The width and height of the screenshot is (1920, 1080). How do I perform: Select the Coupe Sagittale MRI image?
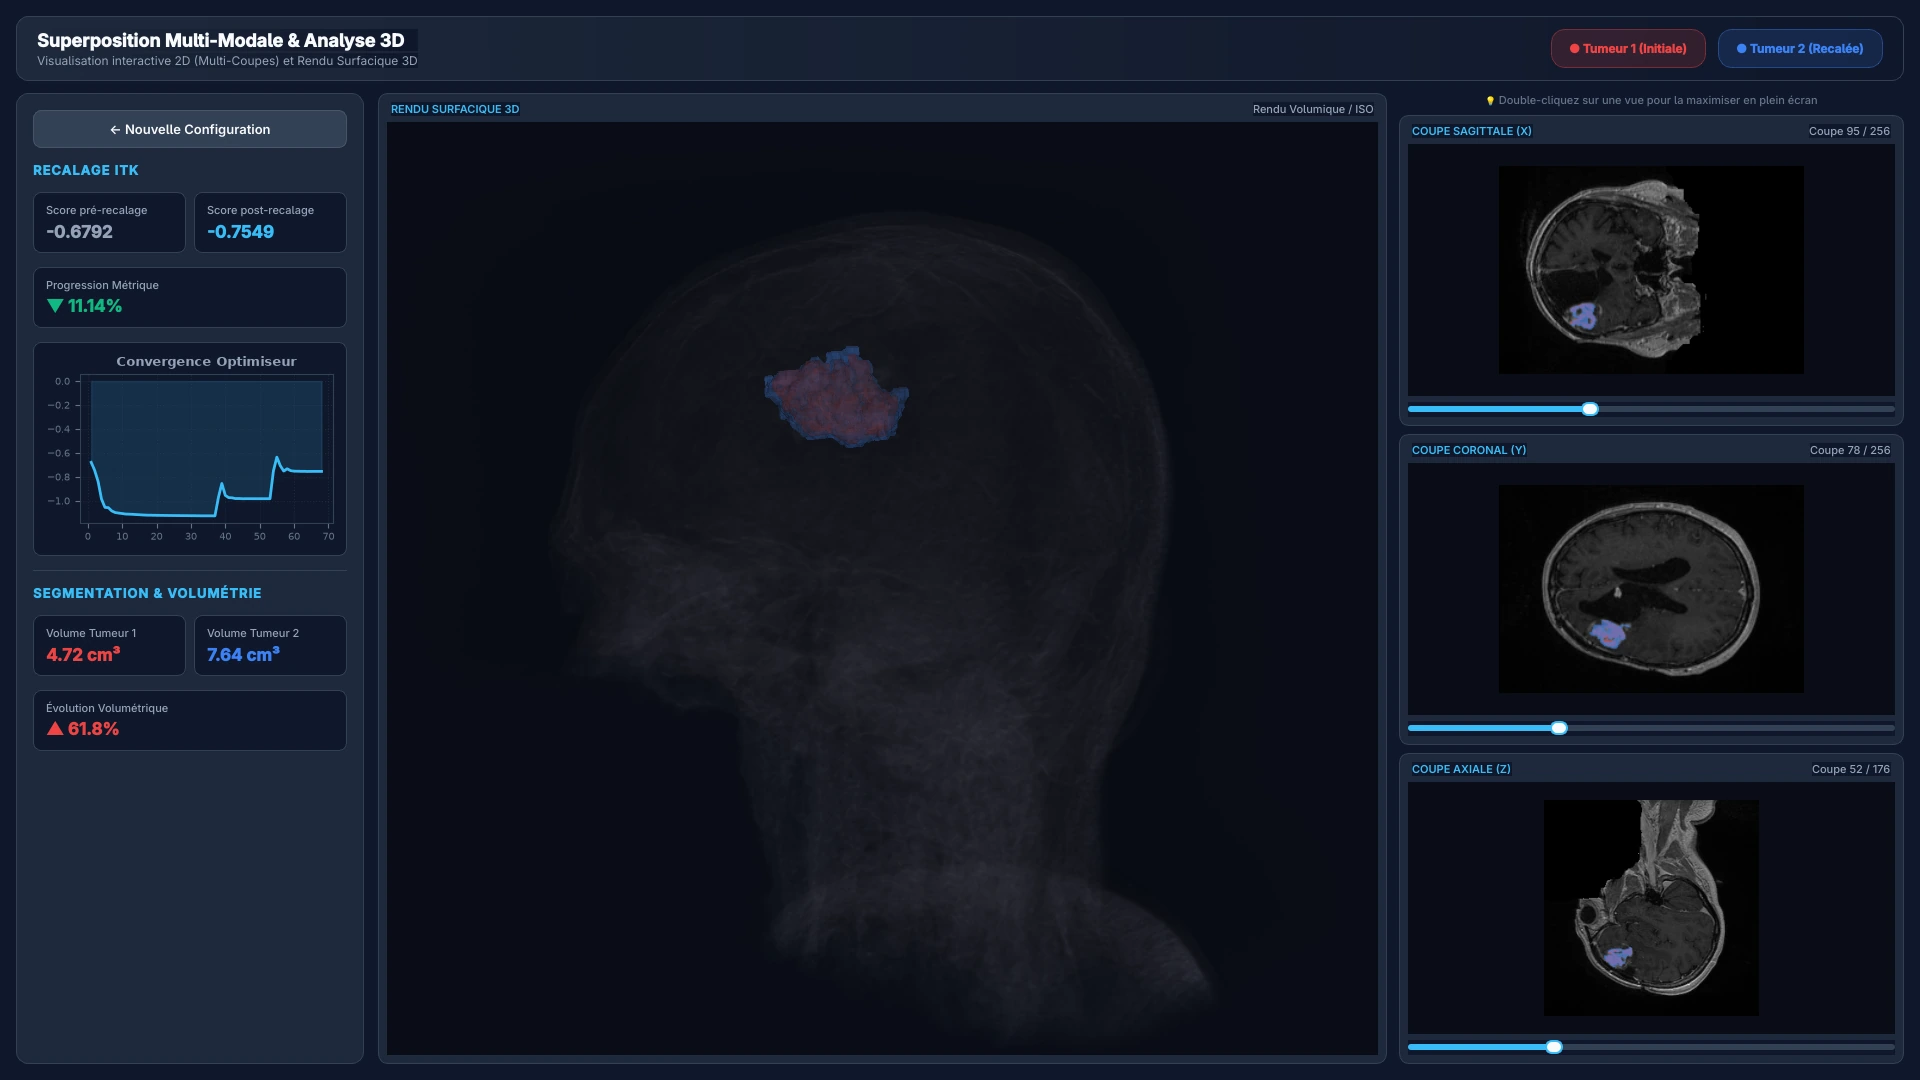click(x=1651, y=270)
